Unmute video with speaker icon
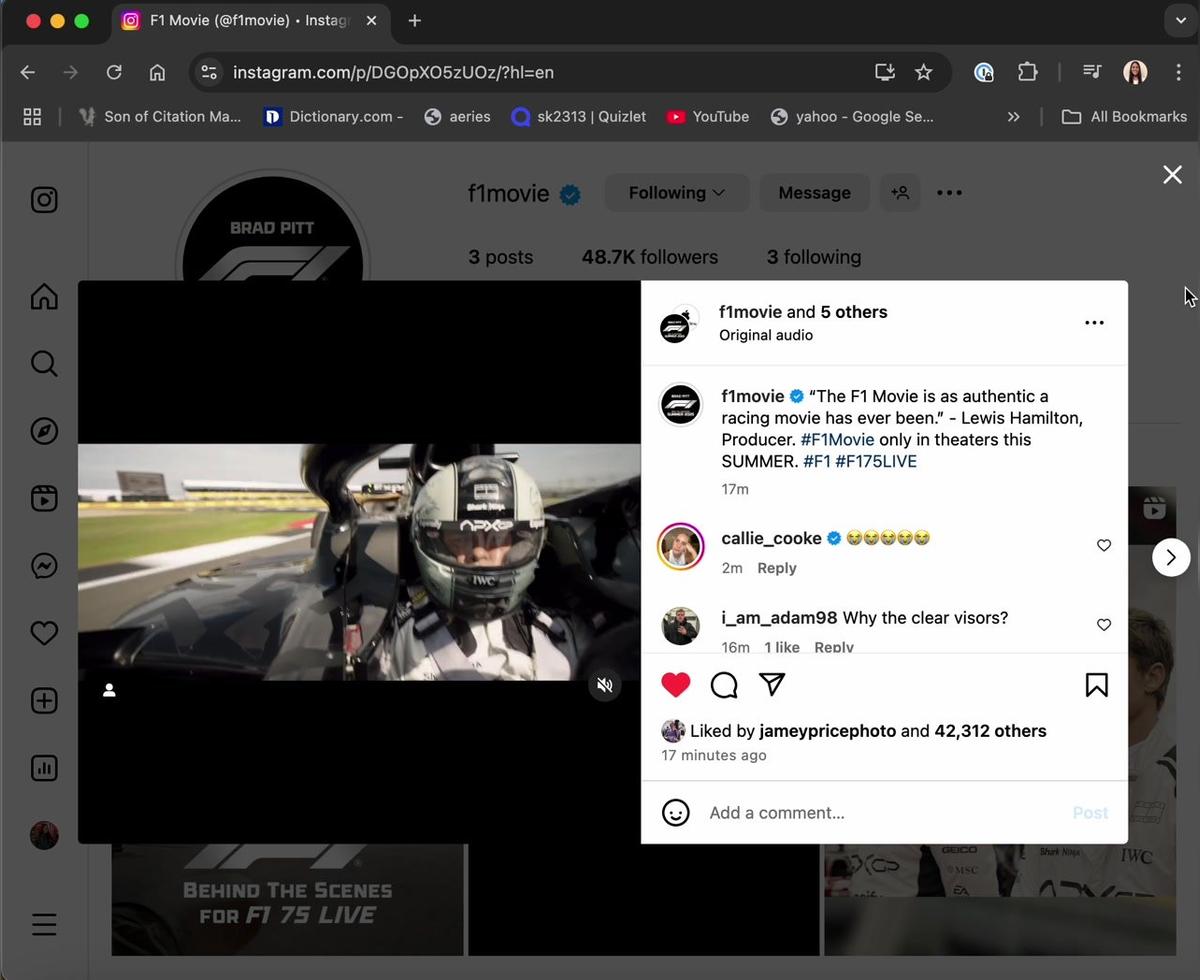This screenshot has width=1200, height=980. [x=604, y=685]
